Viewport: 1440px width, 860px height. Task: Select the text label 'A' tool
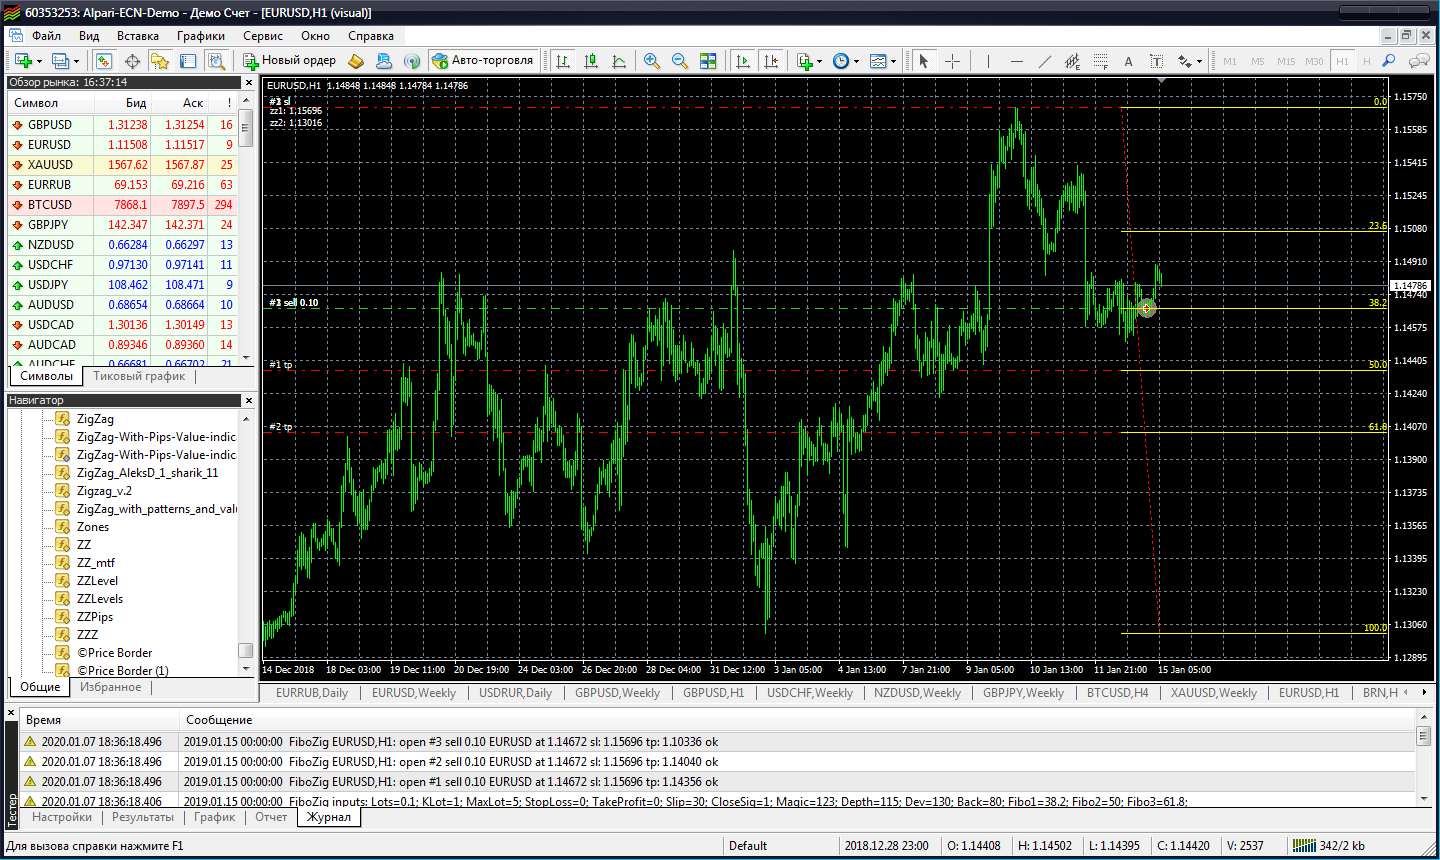(1128, 61)
